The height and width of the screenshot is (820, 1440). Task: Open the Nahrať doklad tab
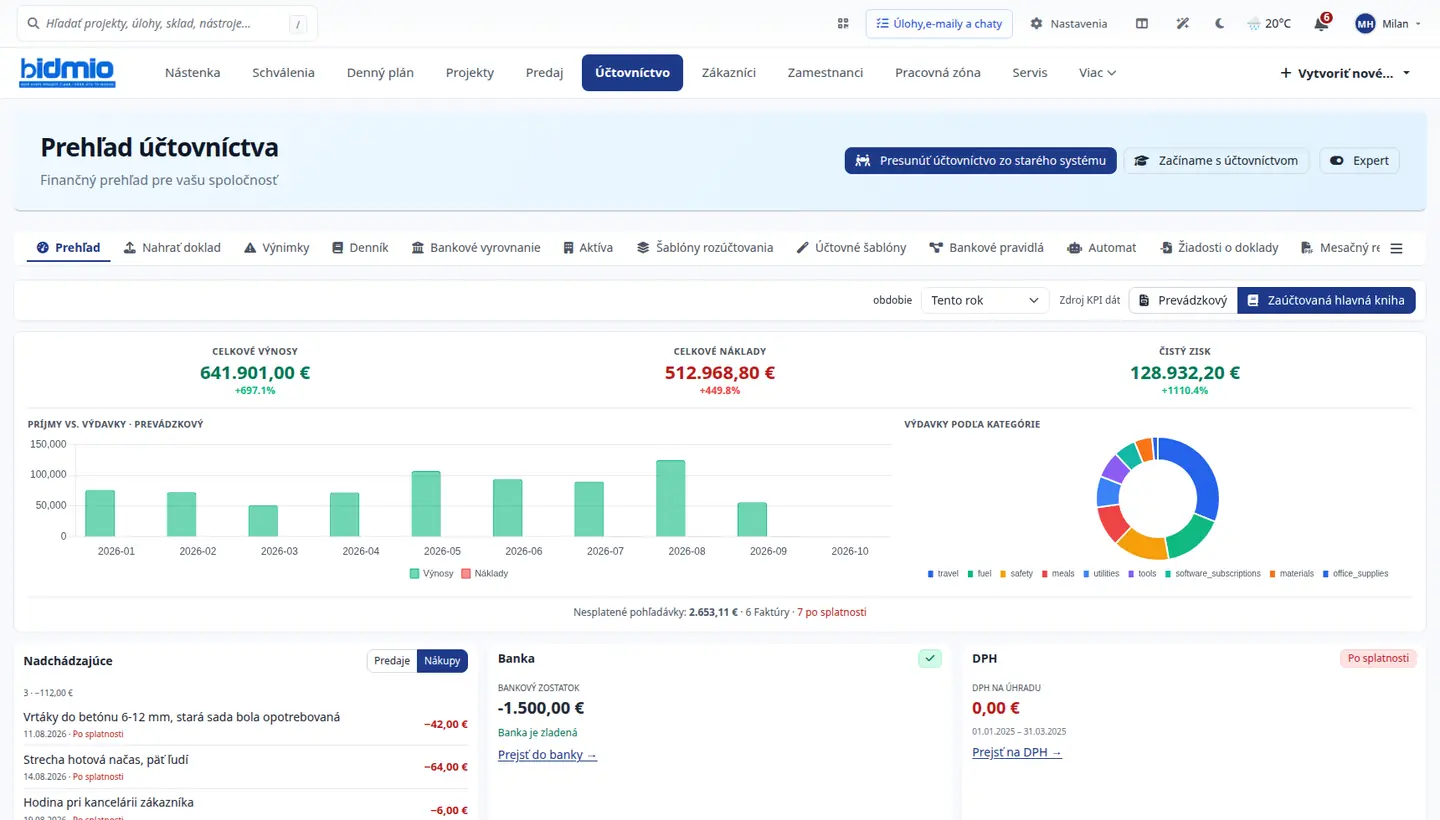172,247
